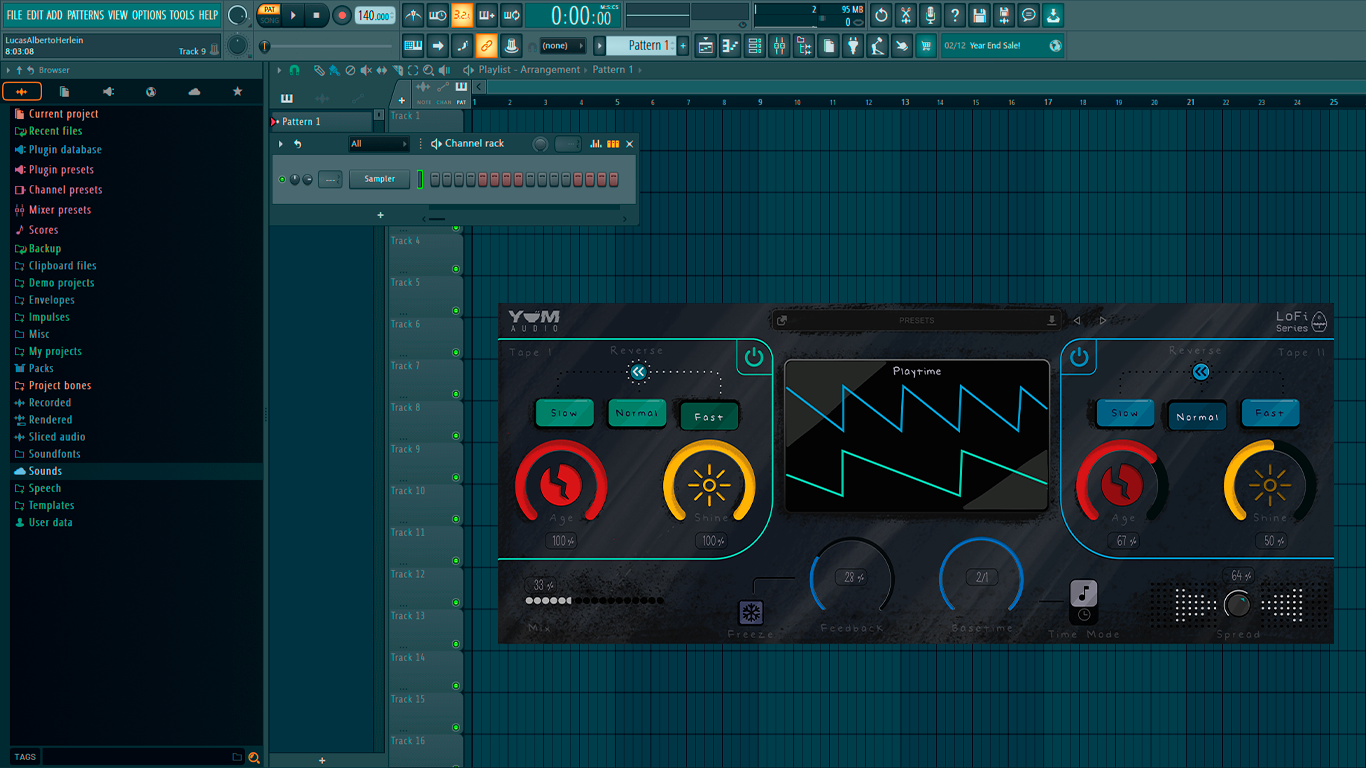This screenshot has width=1366, height=768.
Task: Open the mixer view icon
Action: pyautogui.click(x=779, y=45)
